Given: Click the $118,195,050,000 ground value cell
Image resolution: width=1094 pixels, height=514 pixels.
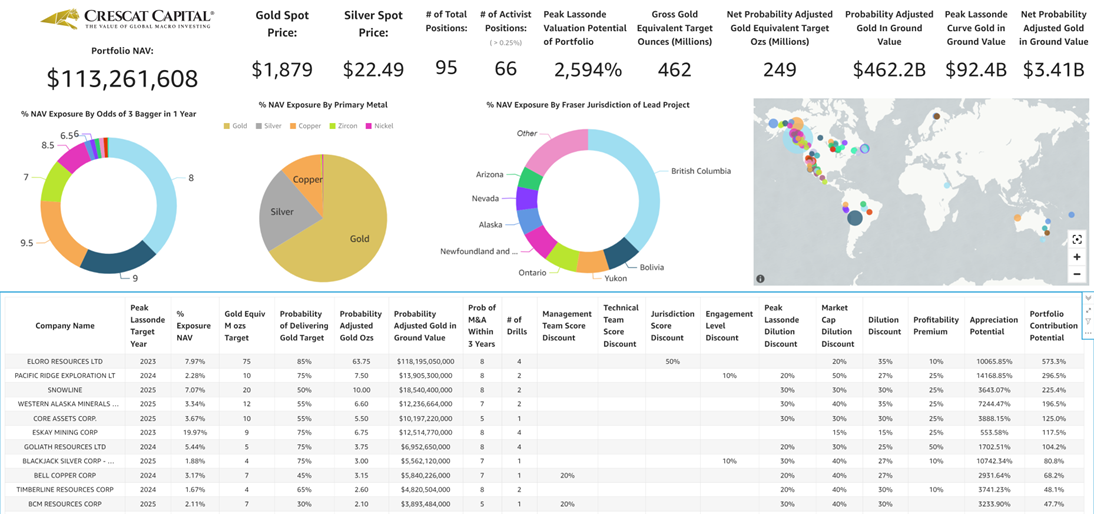Looking at the screenshot, I should pyautogui.click(x=425, y=362).
